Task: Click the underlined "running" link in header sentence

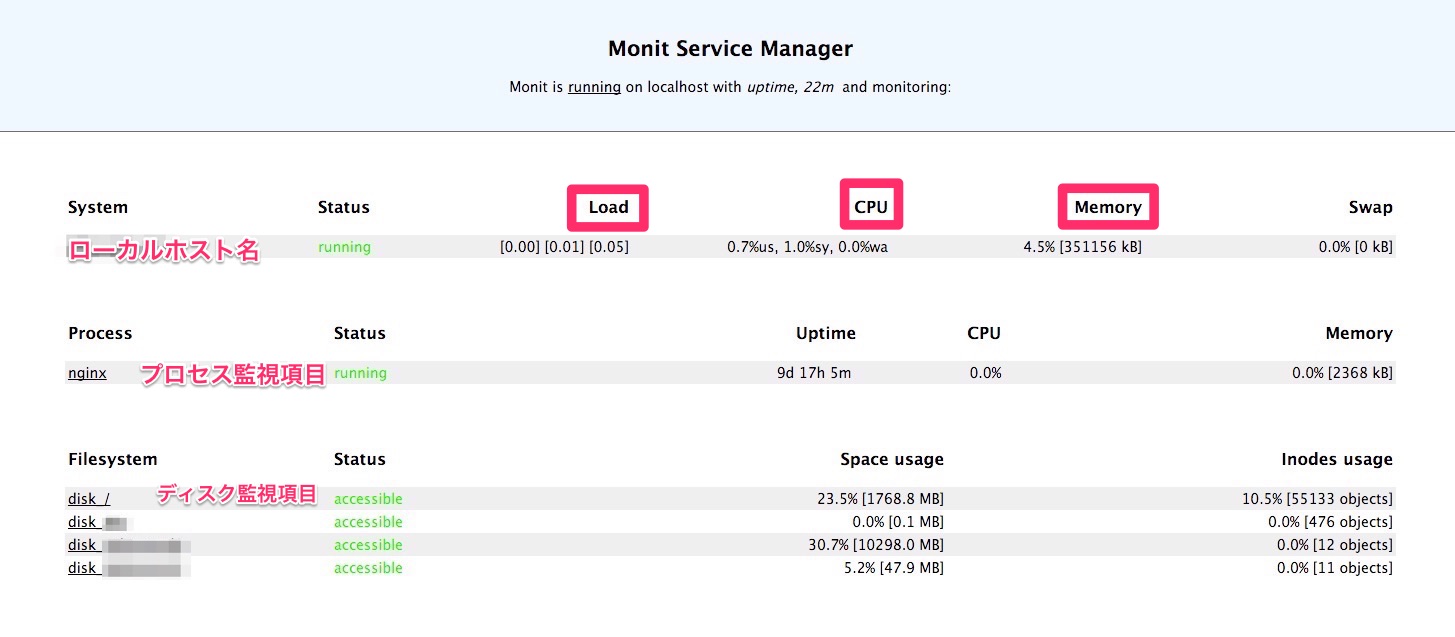Action: [x=594, y=87]
